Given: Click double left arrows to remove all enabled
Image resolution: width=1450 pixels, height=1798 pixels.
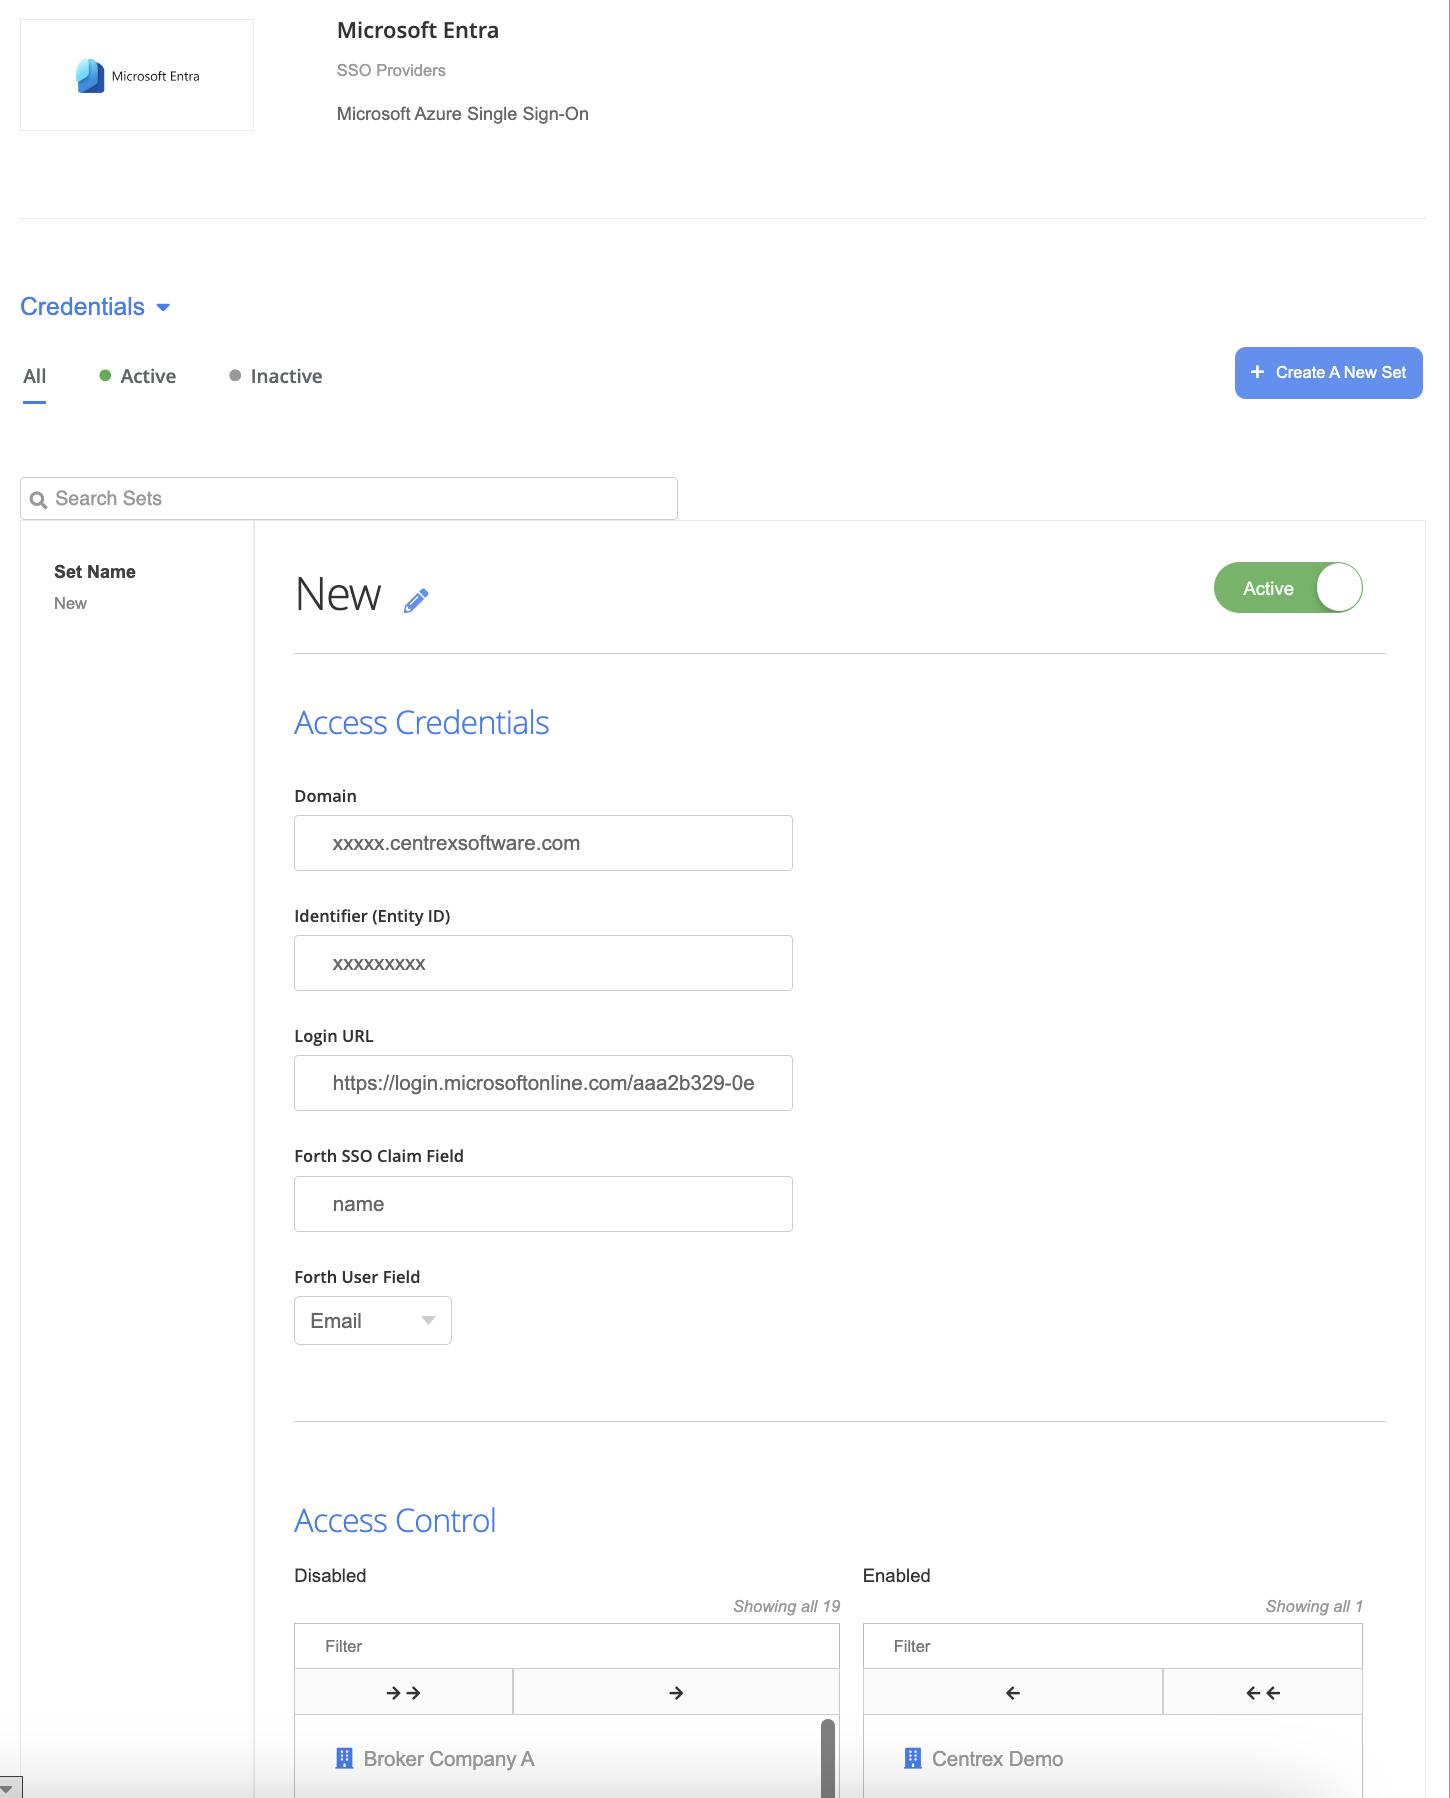Looking at the screenshot, I should [x=1263, y=1692].
